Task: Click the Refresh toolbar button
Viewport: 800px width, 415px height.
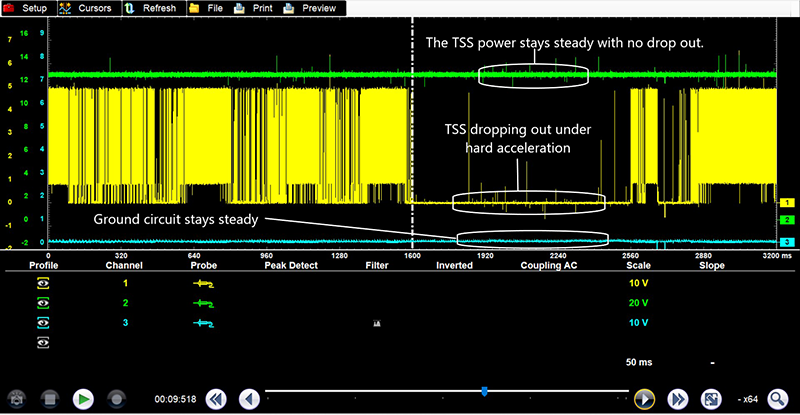Action: click(152, 8)
